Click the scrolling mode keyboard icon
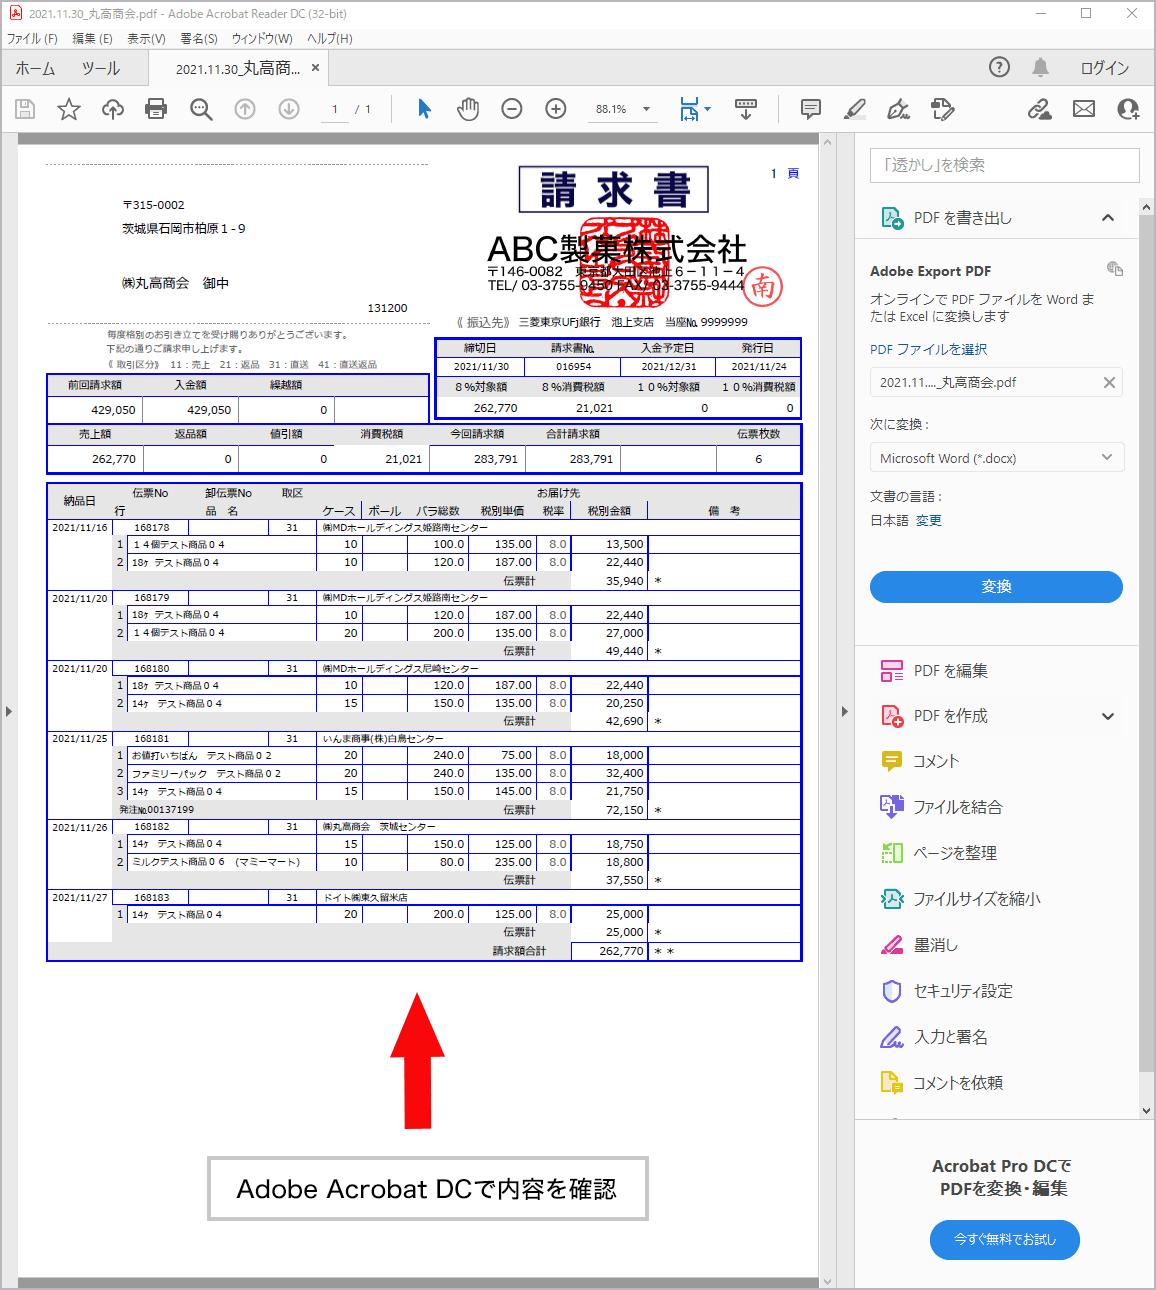 click(x=746, y=109)
